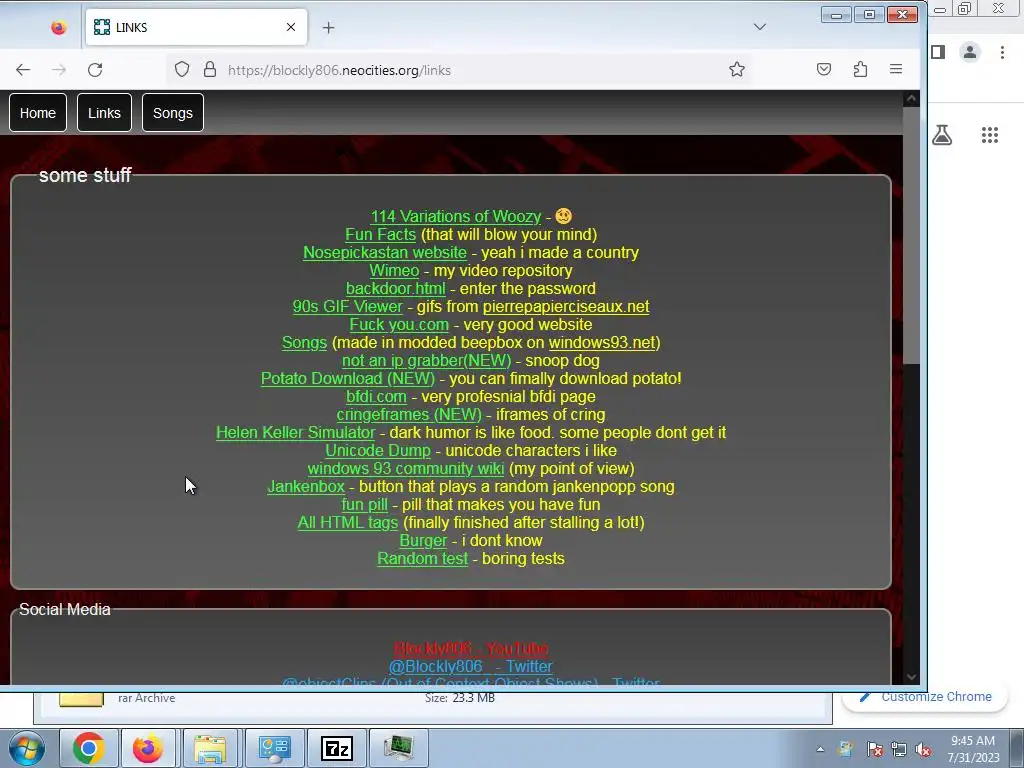Screen dimensions: 1024x768
Task: Click page scrollbar down arrow
Action: click(911, 677)
